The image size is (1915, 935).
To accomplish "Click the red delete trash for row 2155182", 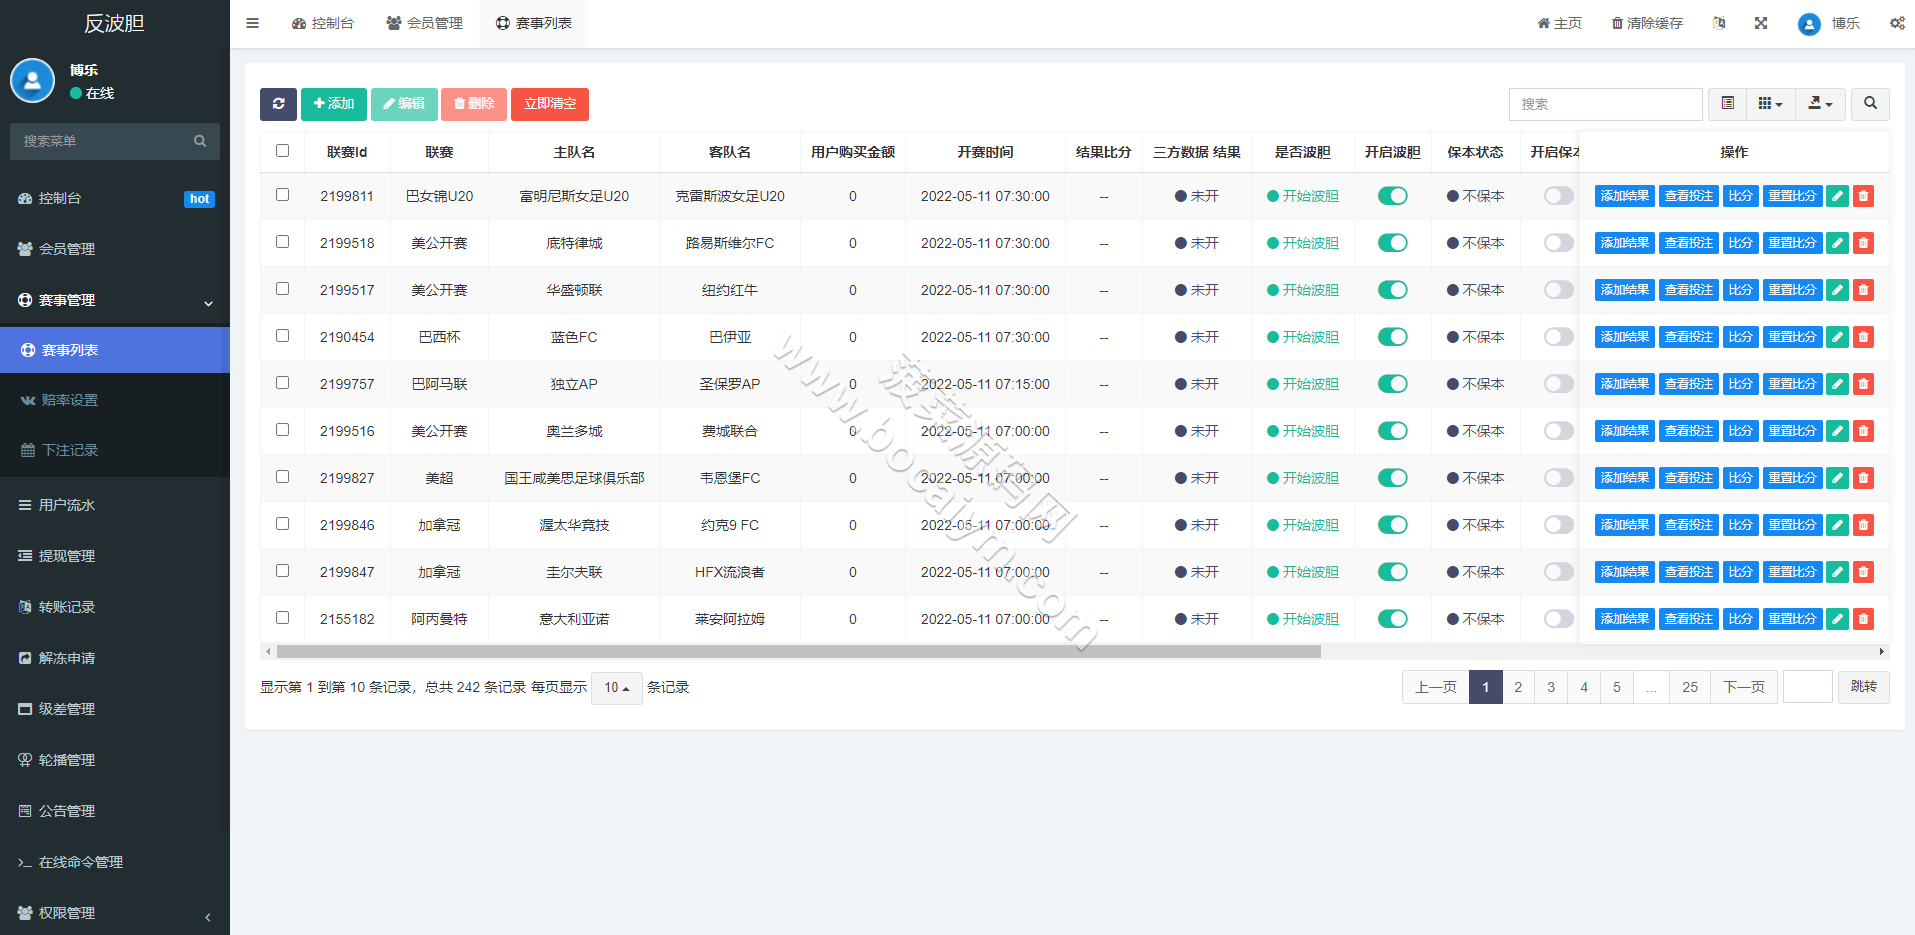I will (1863, 619).
